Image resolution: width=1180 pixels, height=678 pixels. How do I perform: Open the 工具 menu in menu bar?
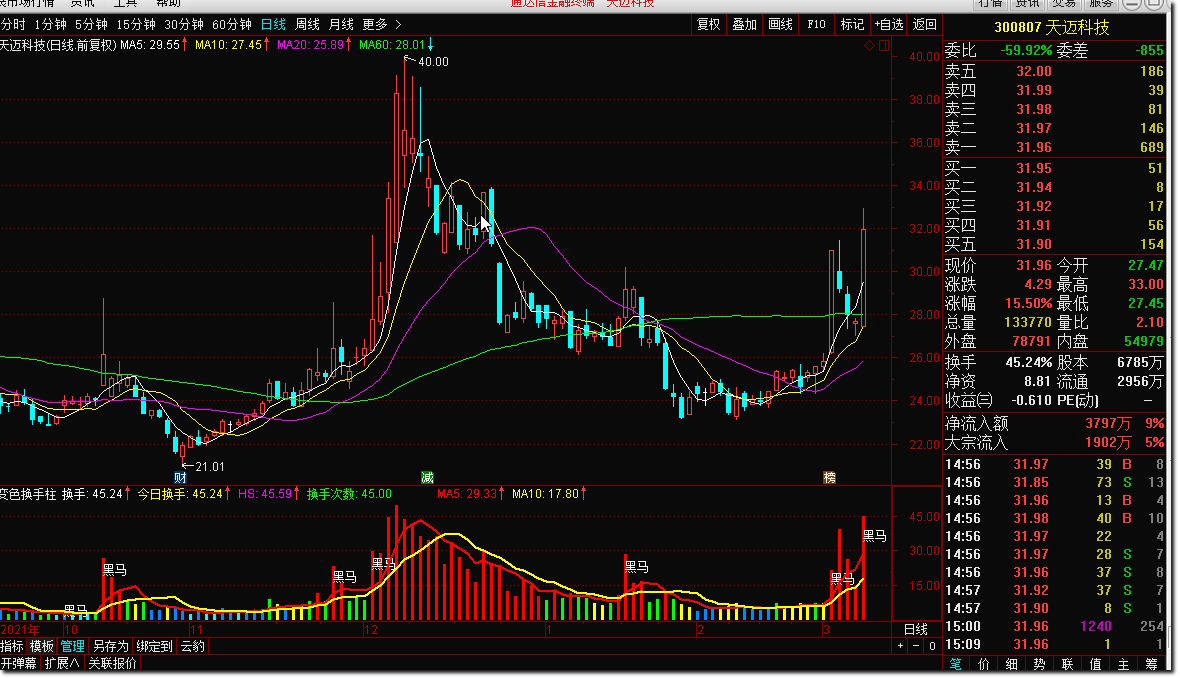click(x=126, y=4)
